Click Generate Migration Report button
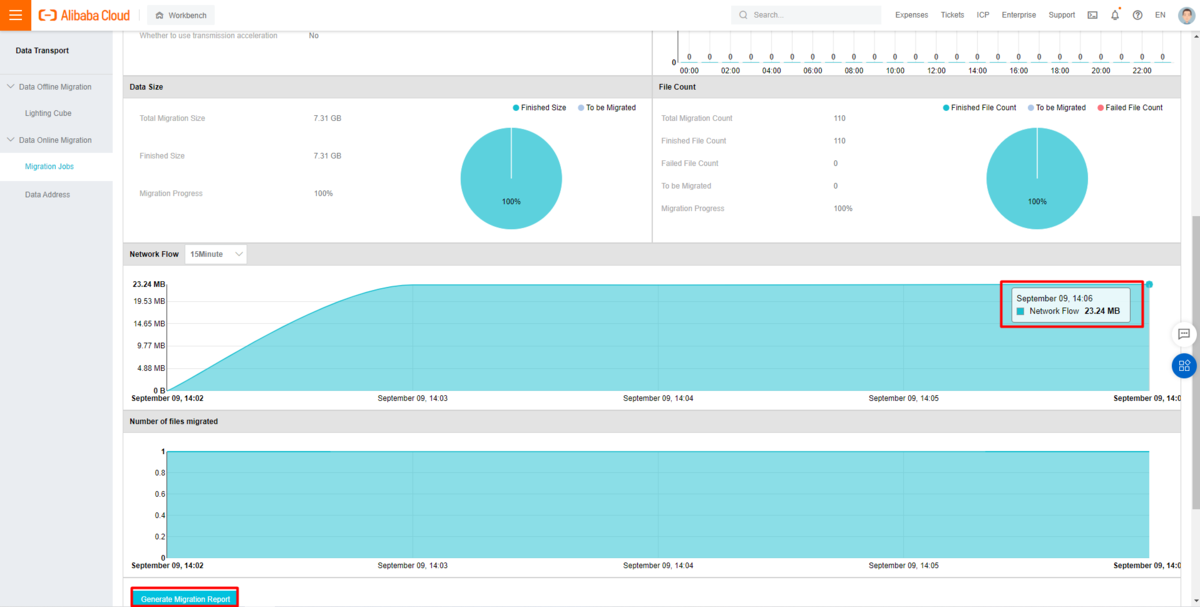 [185, 599]
